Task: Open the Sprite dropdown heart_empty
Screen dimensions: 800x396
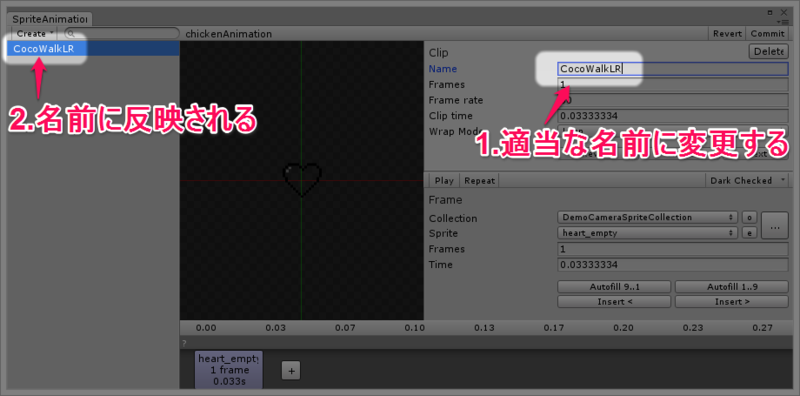Action: (648, 233)
